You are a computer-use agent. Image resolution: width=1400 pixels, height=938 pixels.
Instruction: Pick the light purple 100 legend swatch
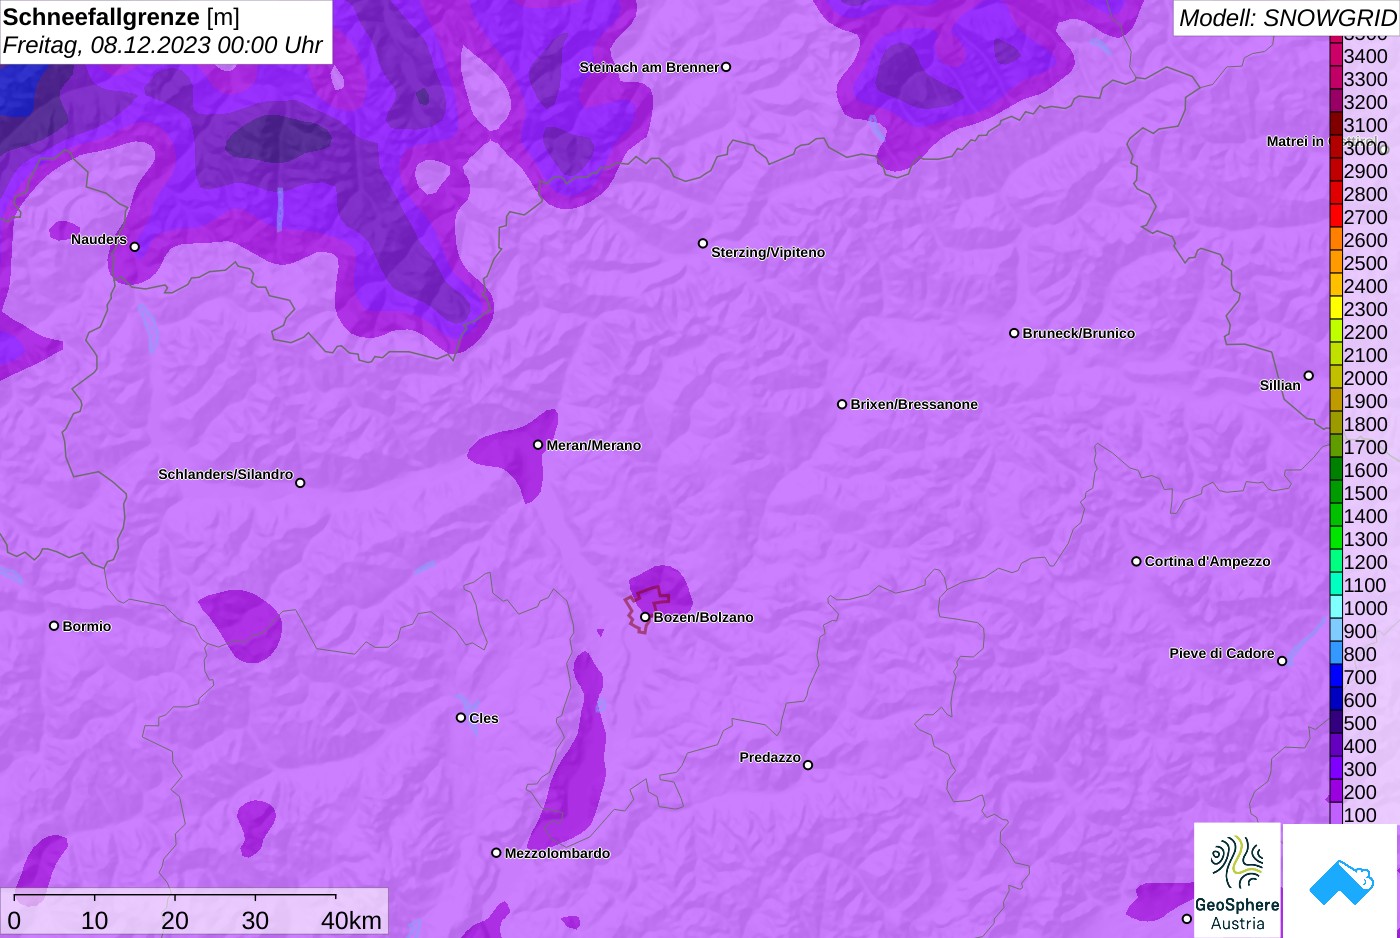click(x=1336, y=814)
